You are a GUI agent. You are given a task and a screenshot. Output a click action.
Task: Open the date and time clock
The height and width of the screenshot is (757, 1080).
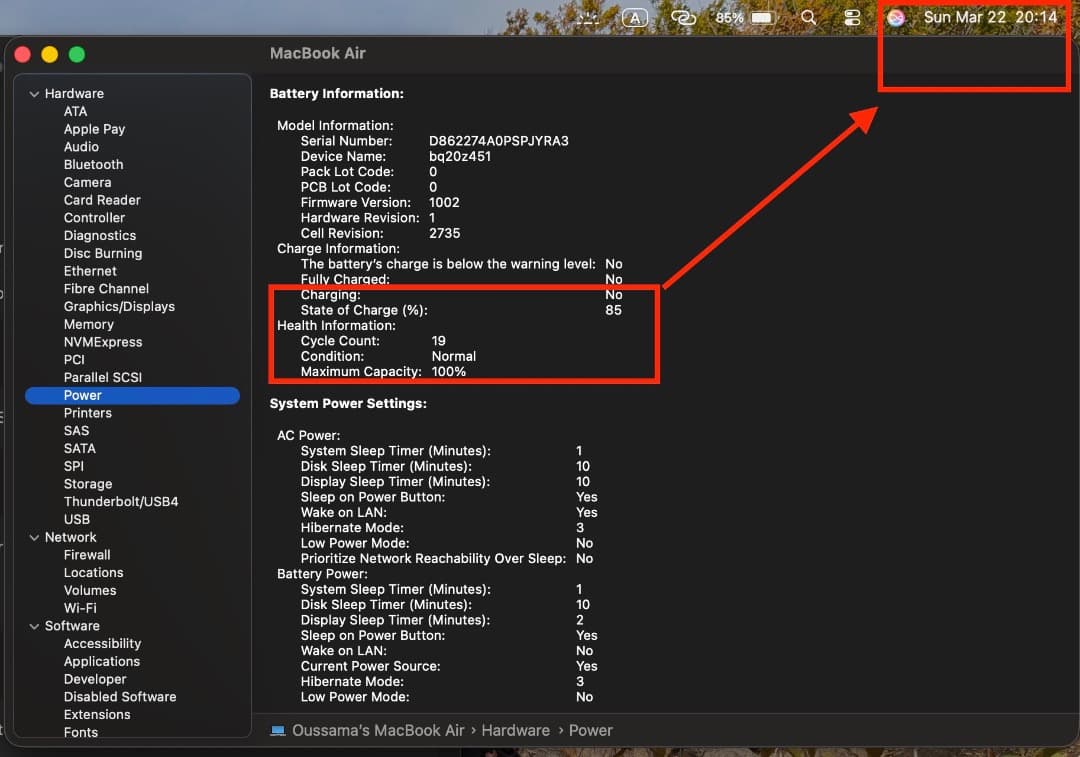990,17
